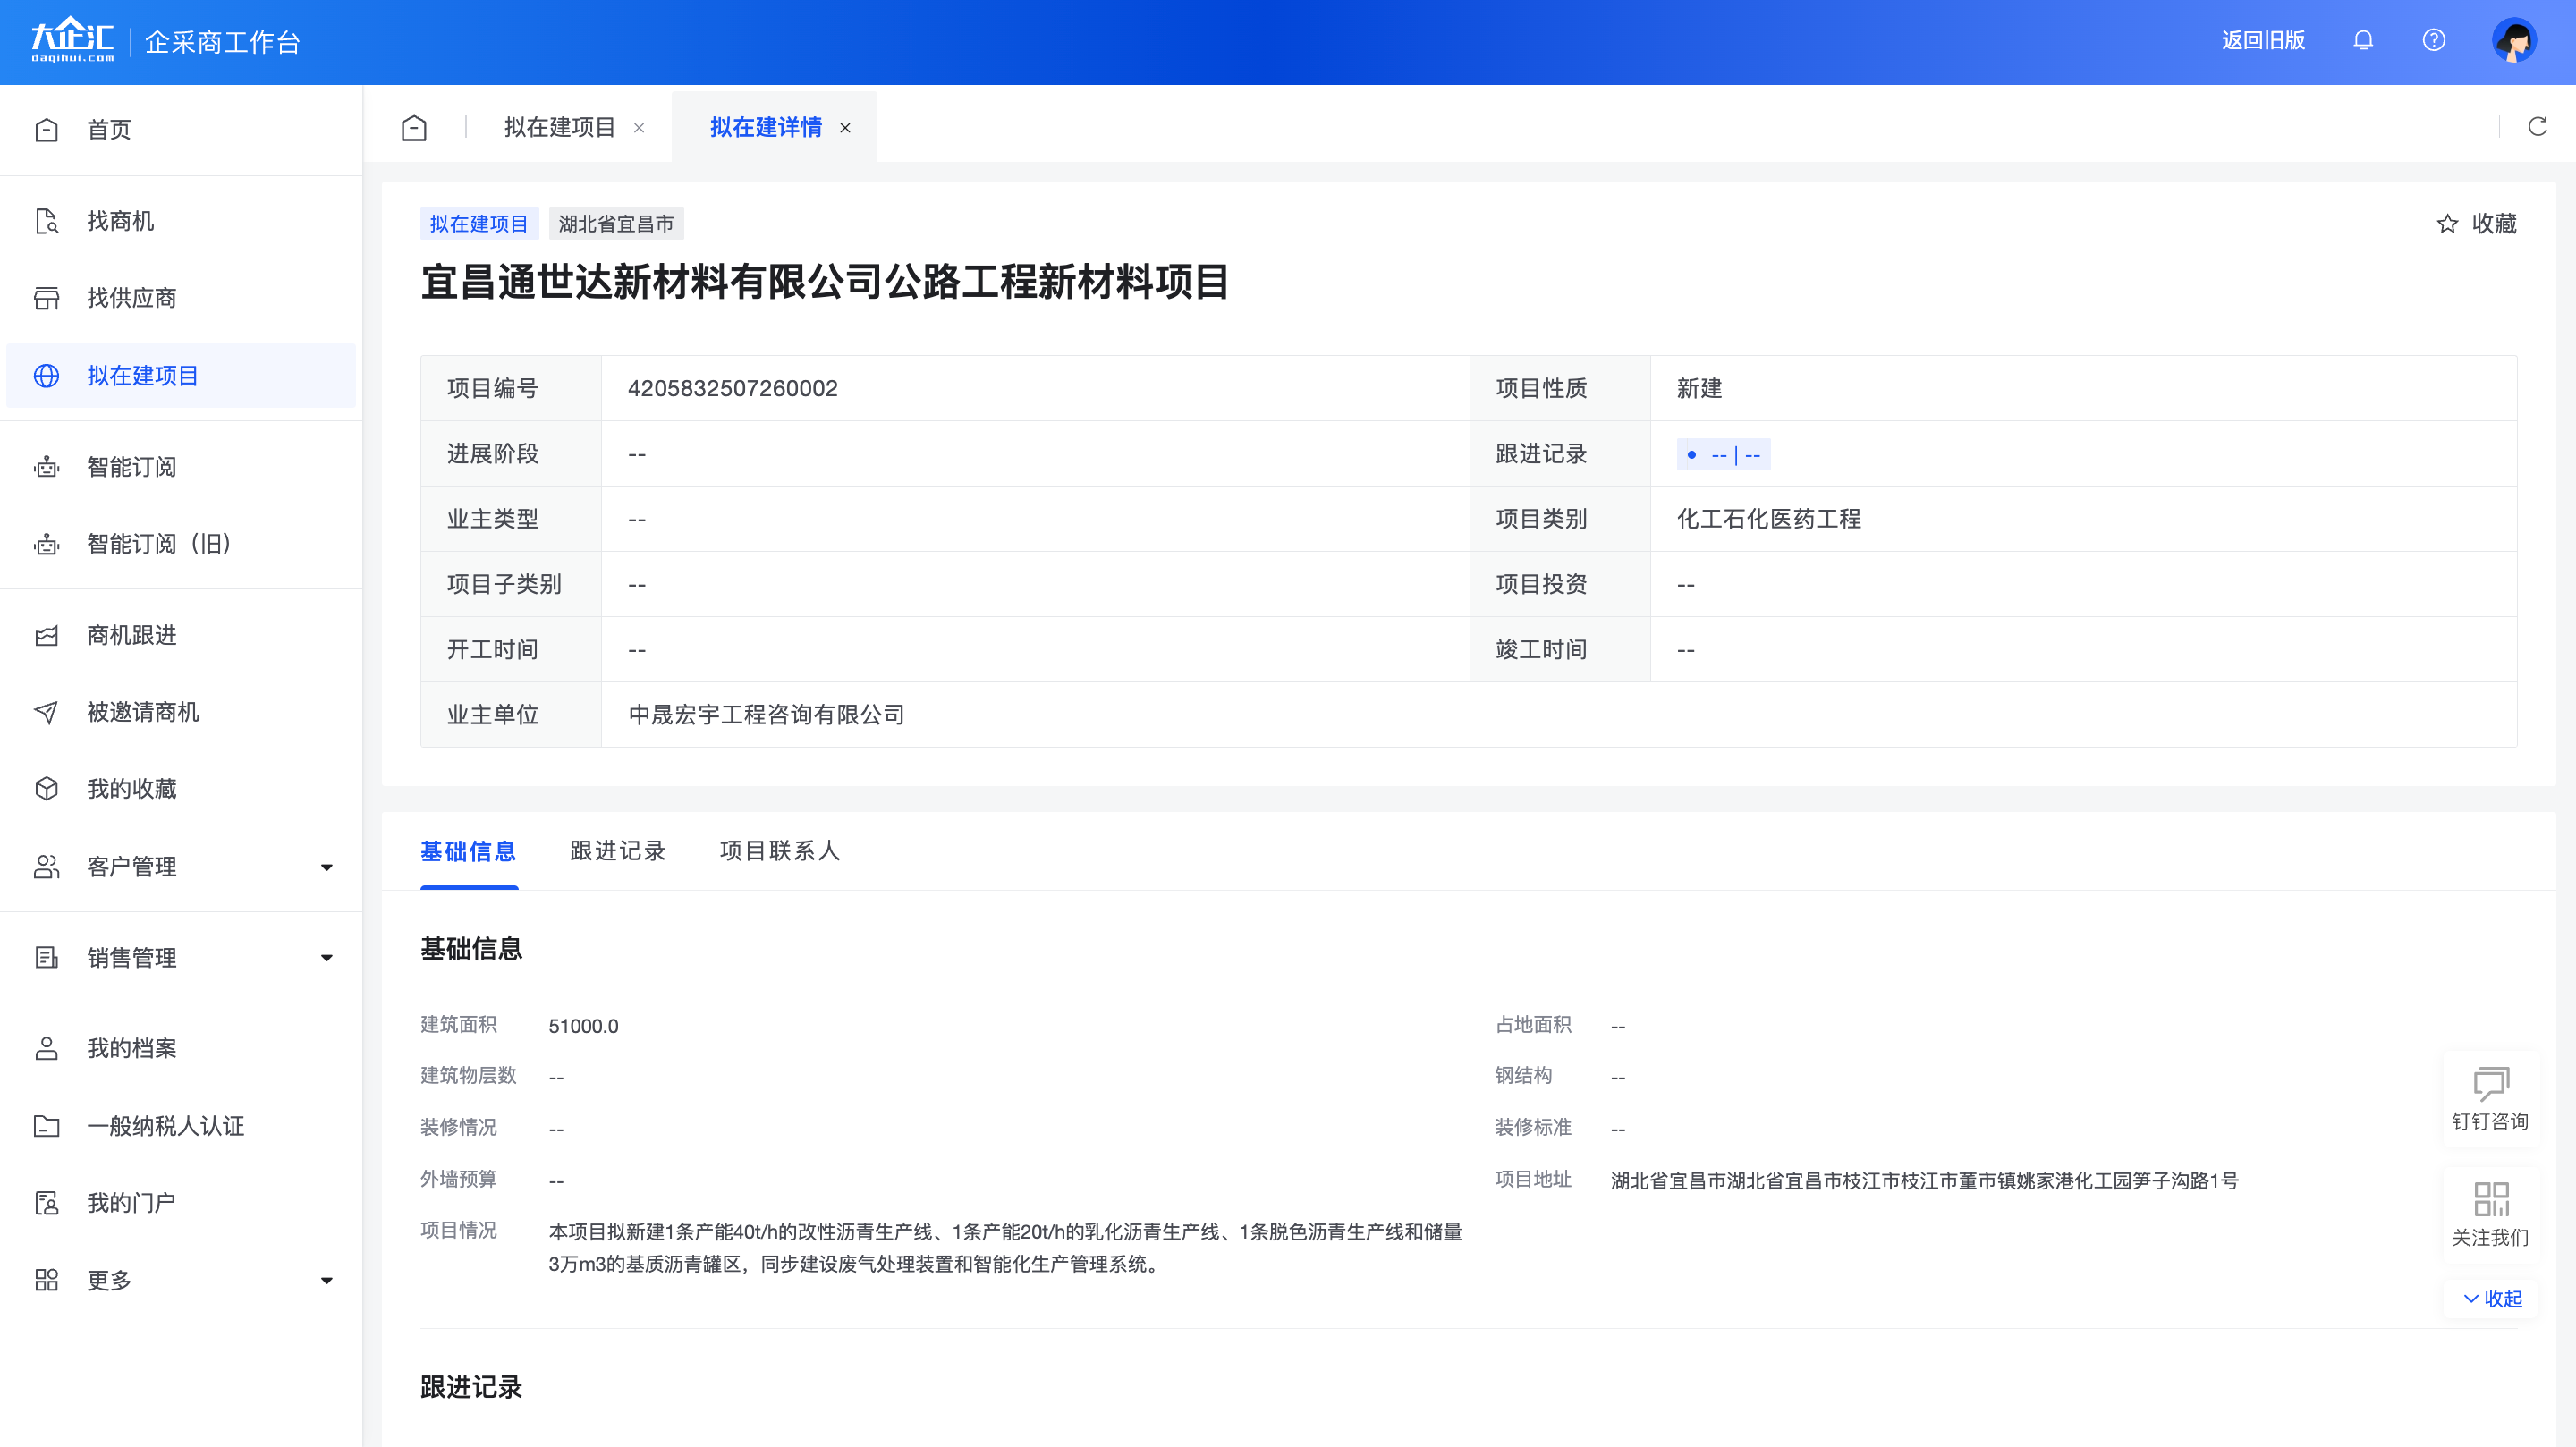The height and width of the screenshot is (1447, 2576).
Task: Expand the 客户管理 submenu arrow
Action: (x=326, y=867)
